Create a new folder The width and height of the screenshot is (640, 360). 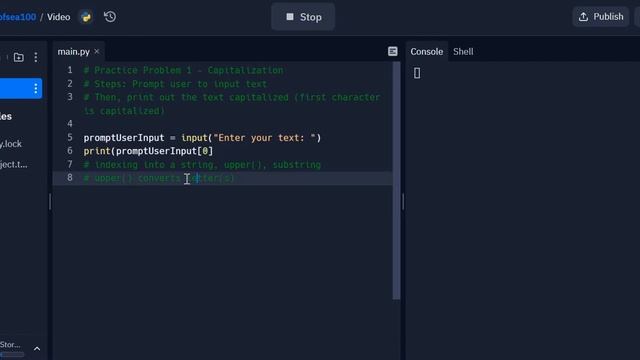18,57
